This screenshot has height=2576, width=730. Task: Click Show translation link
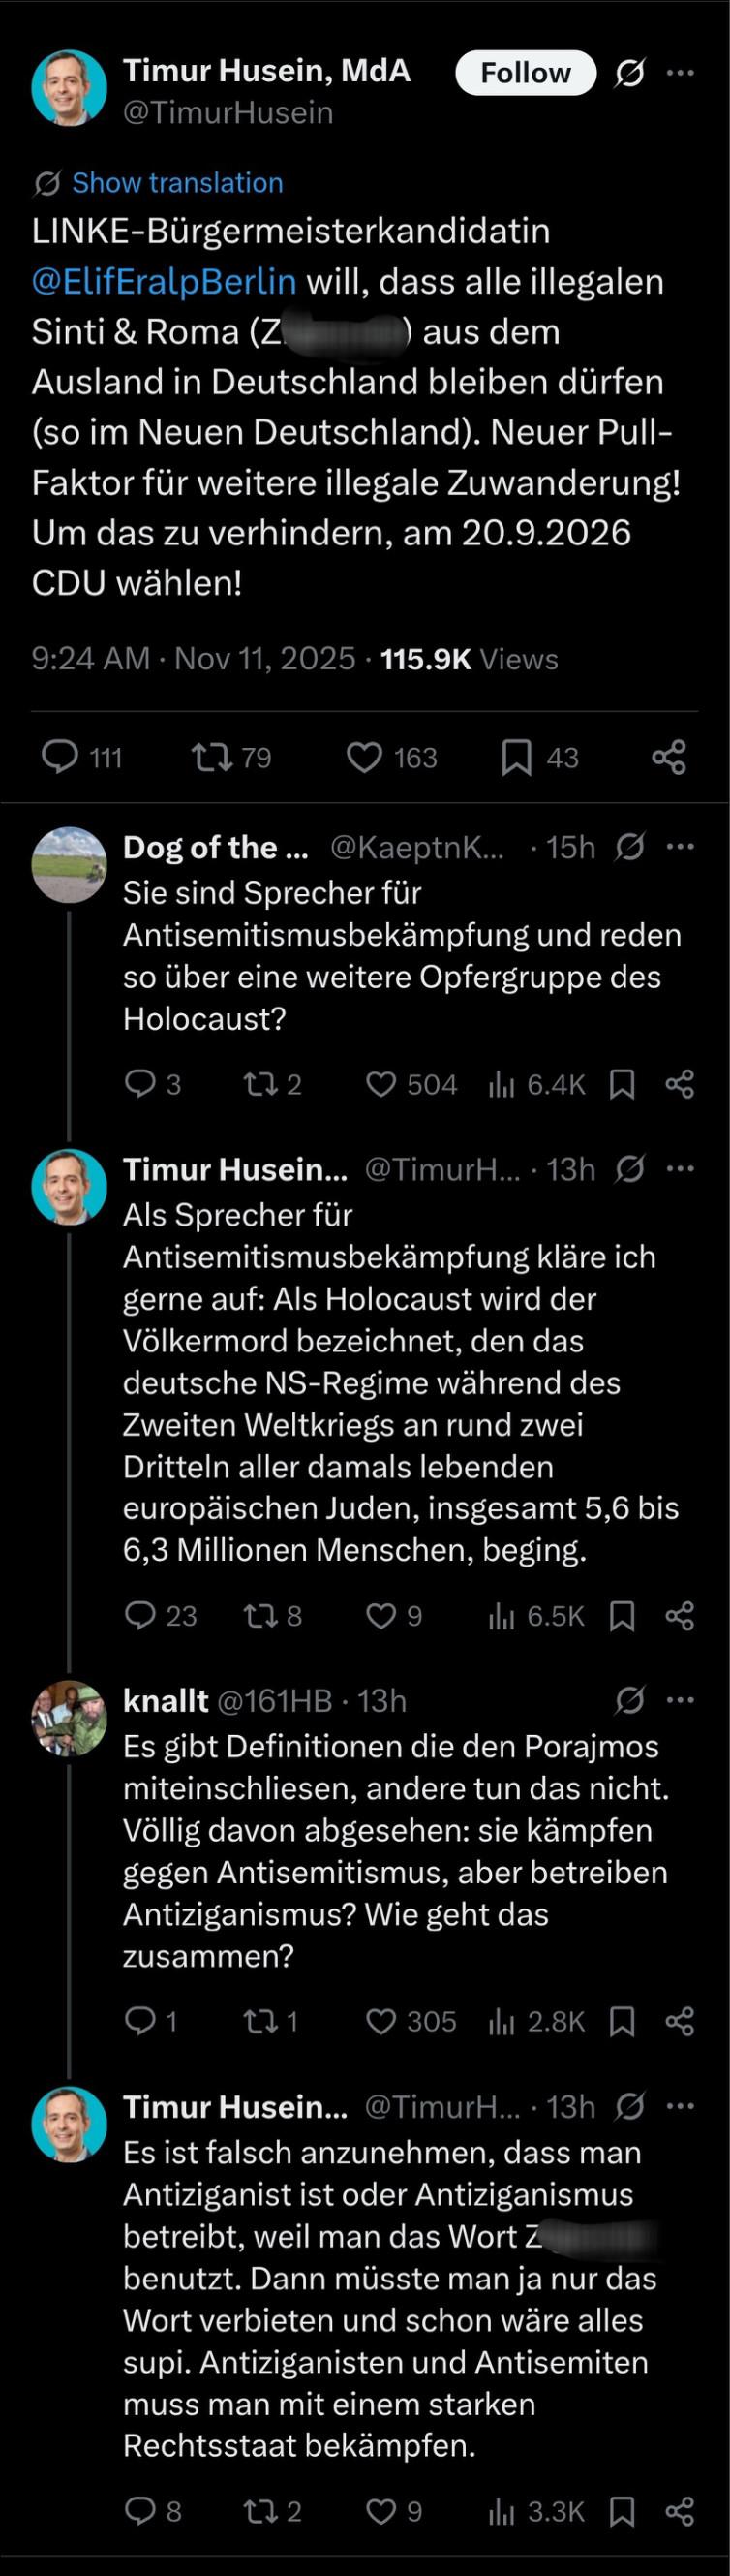(x=177, y=183)
